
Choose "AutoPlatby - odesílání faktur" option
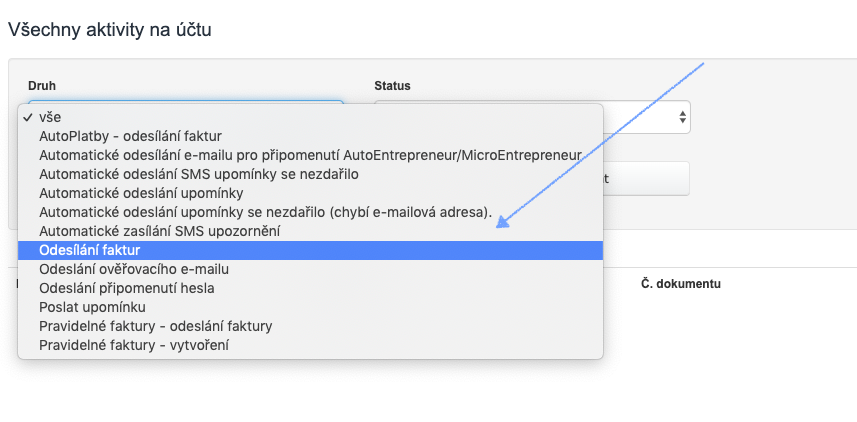click(x=130, y=136)
